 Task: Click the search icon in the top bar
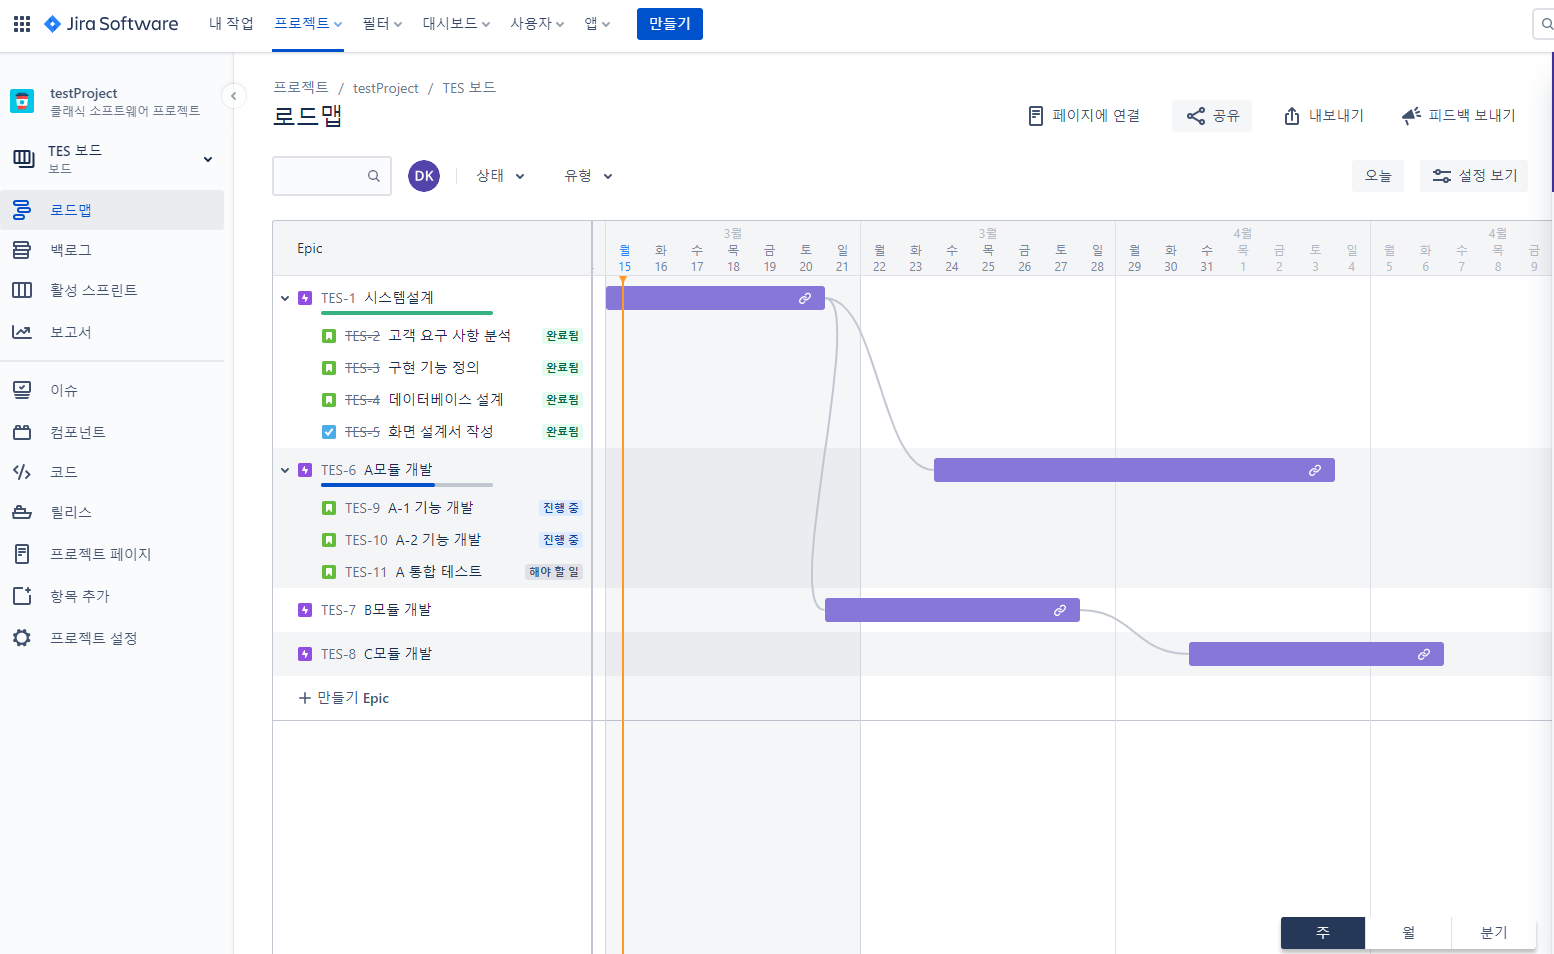pyautogui.click(x=1546, y=24)
